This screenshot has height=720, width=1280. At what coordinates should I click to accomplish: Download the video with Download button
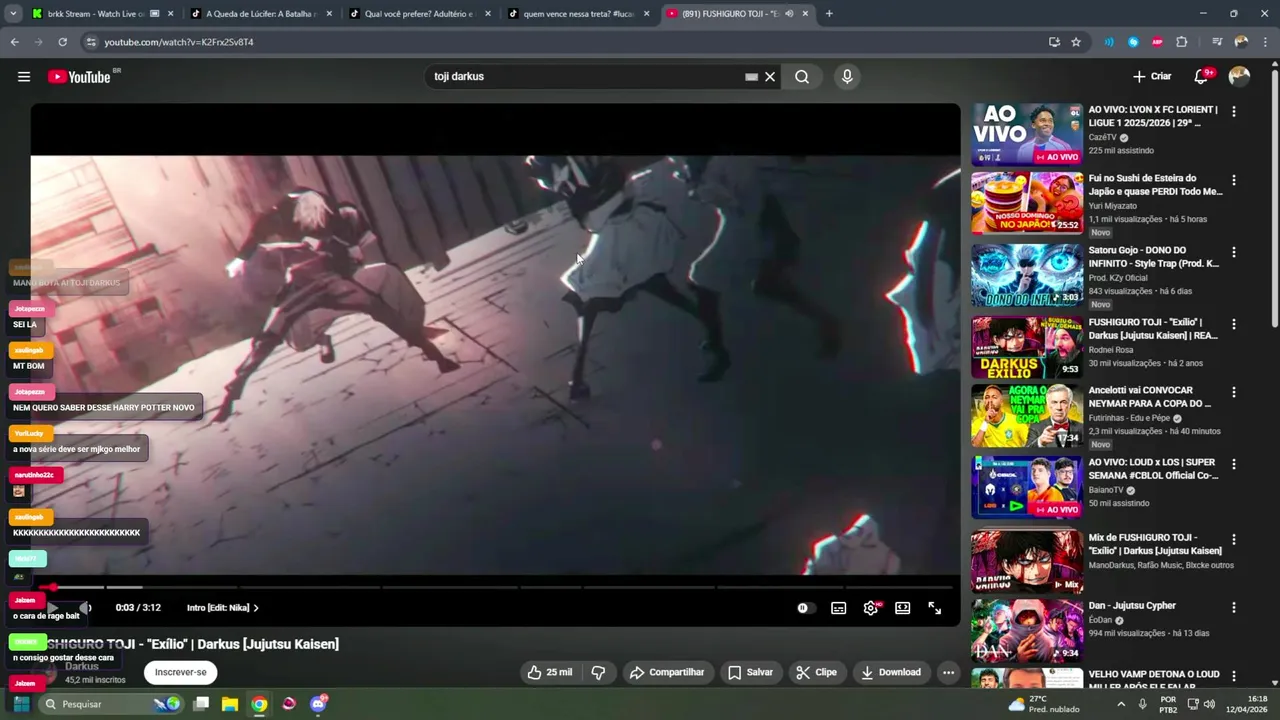(891, 672)
